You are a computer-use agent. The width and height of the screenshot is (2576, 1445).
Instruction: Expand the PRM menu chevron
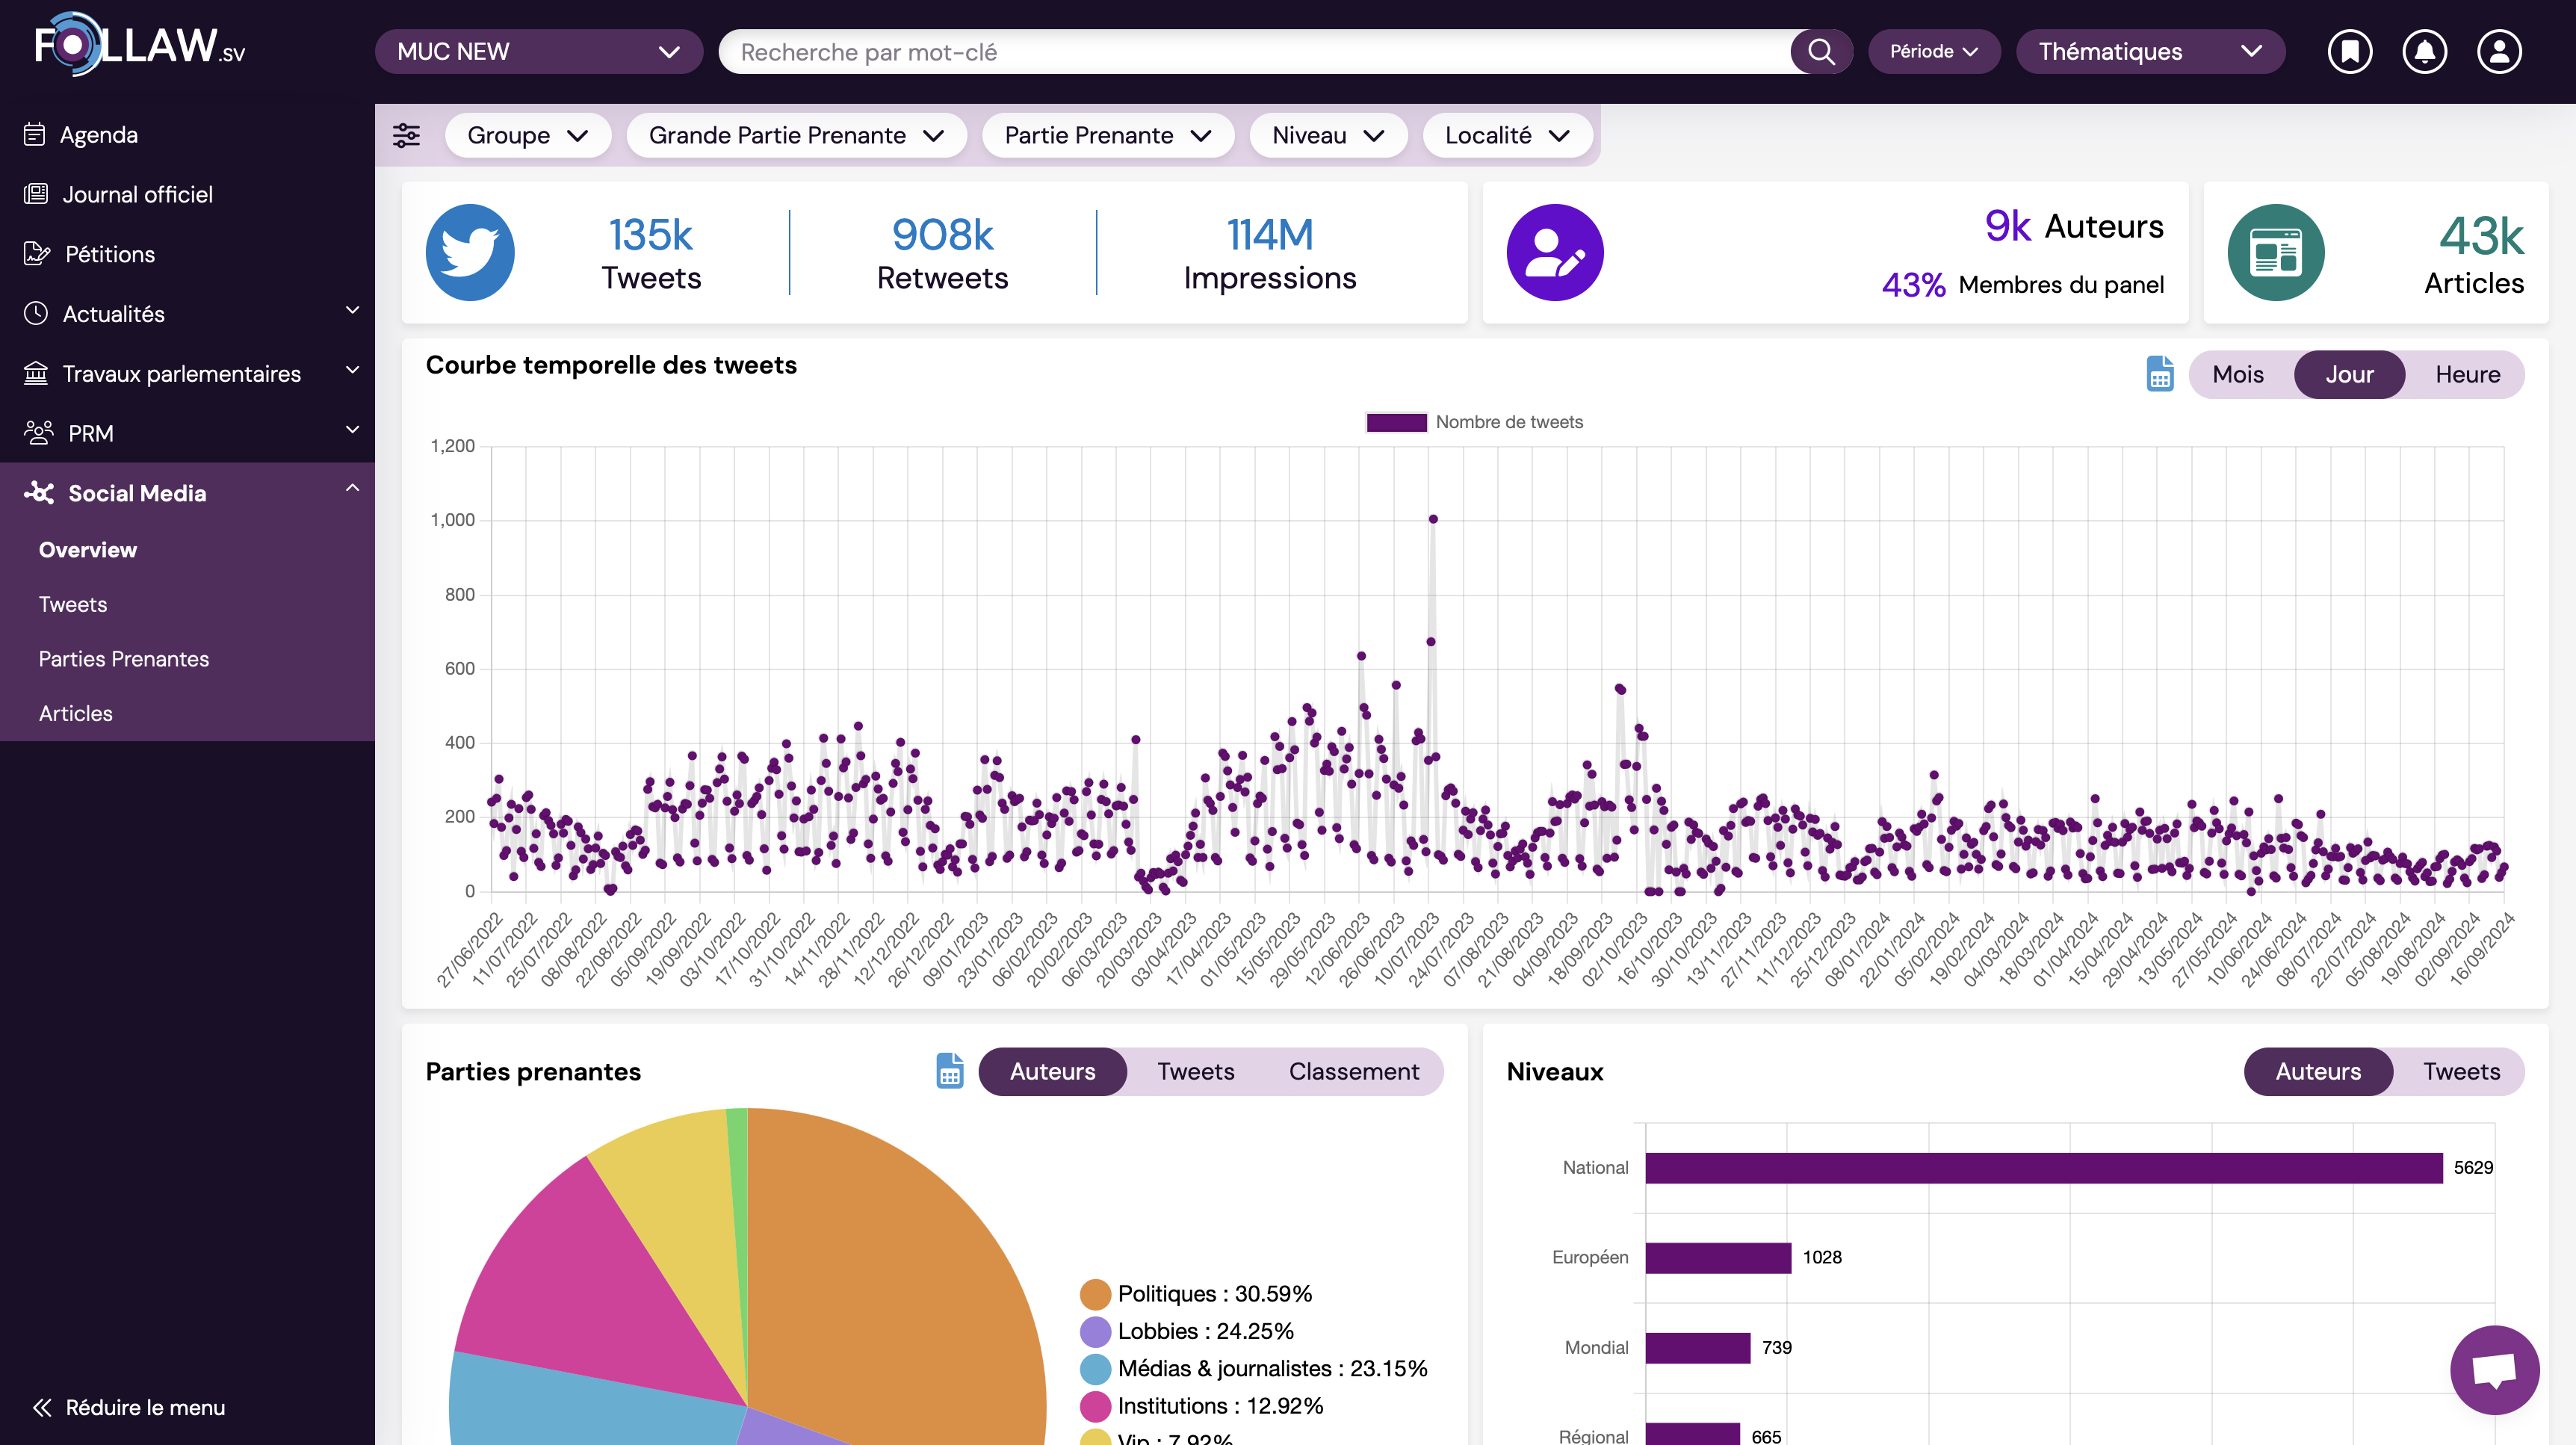tap(352, 429)
